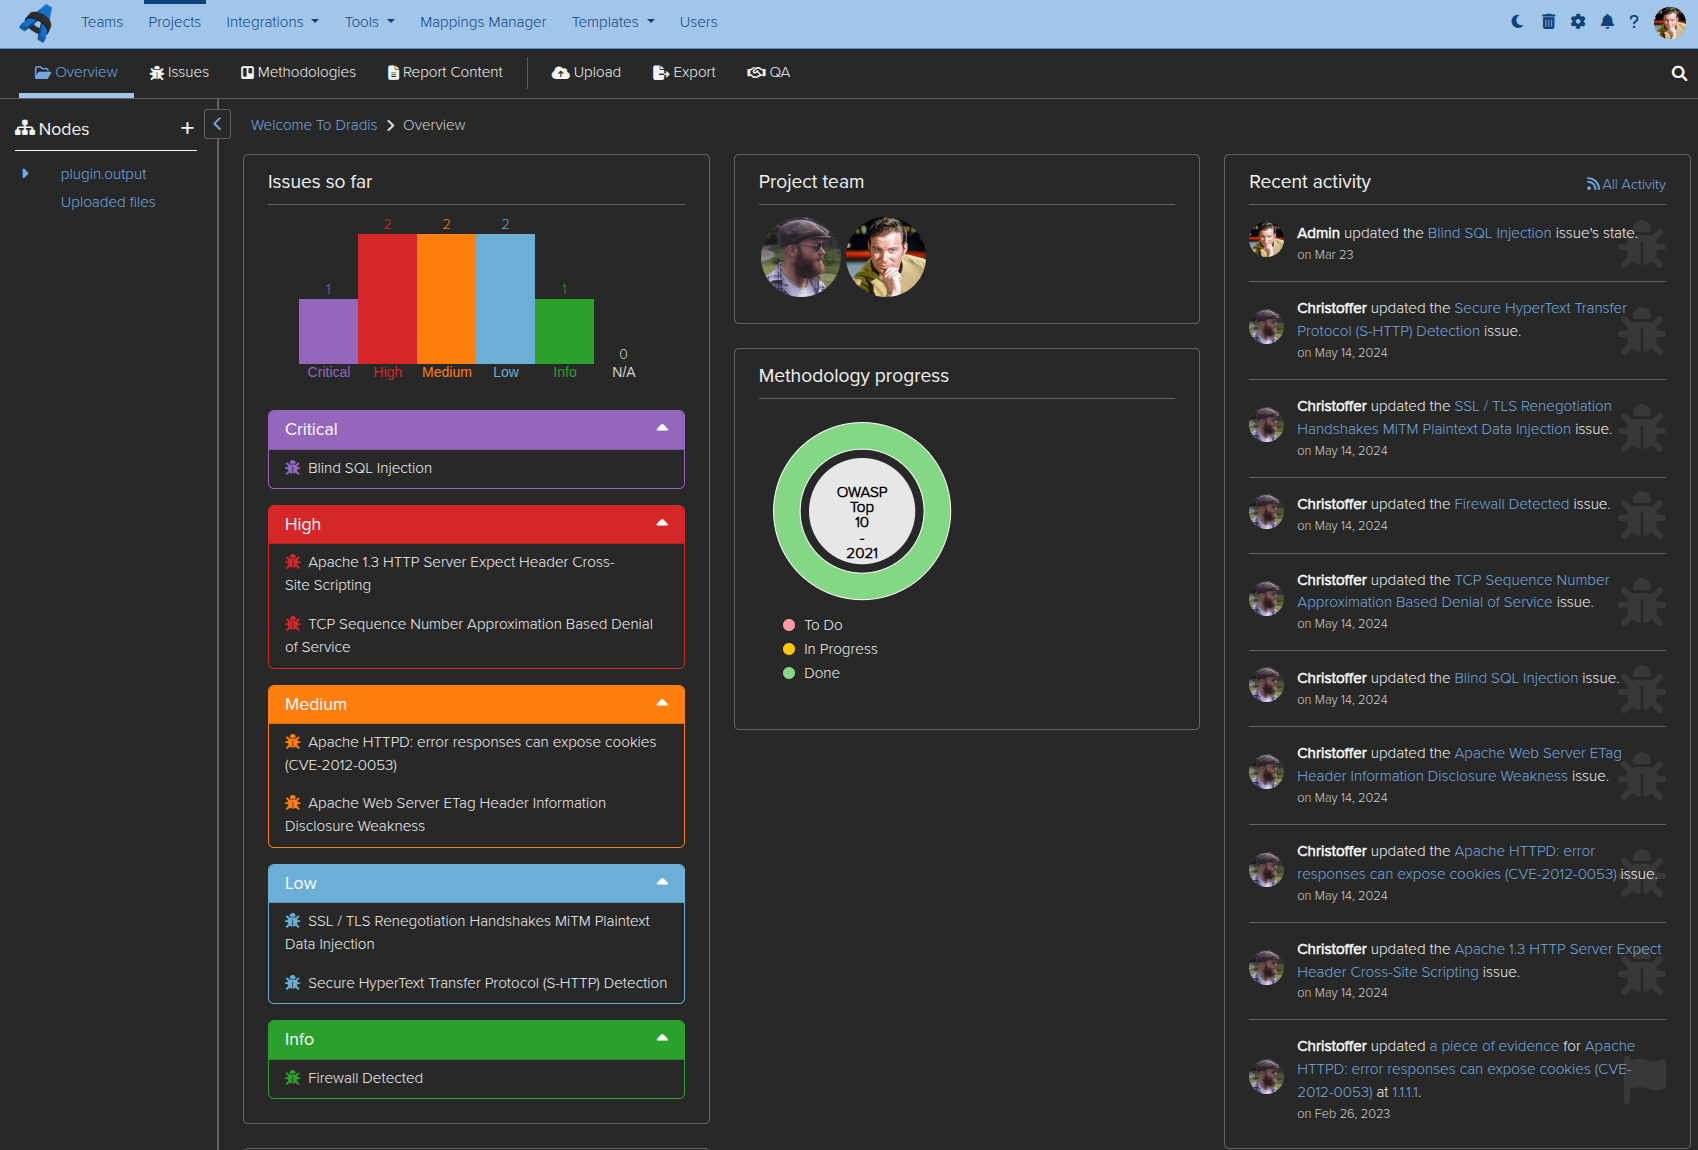Viewport: 1698px width, 1150px height.
Task: Click the Dradis logo
Action: tap(37, 22)
